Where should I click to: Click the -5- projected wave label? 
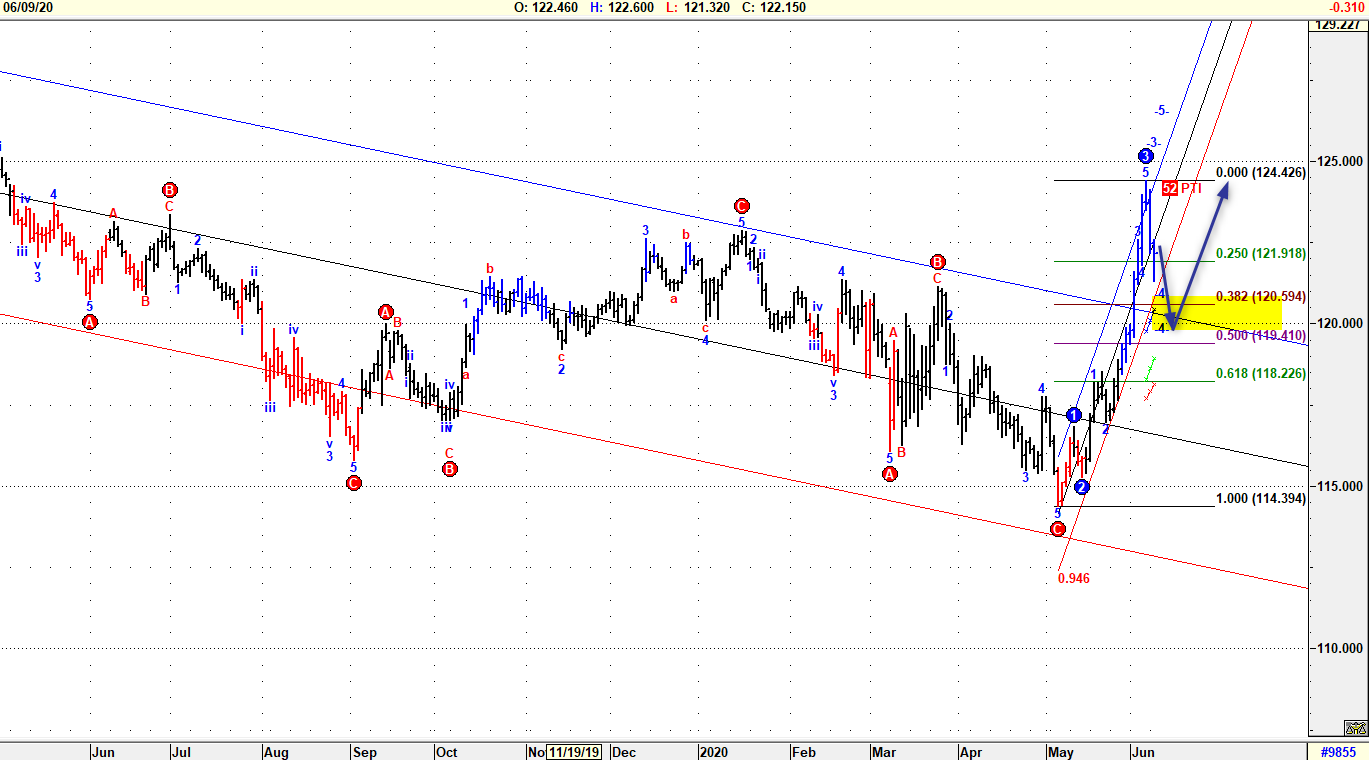tap(1160, 110)
